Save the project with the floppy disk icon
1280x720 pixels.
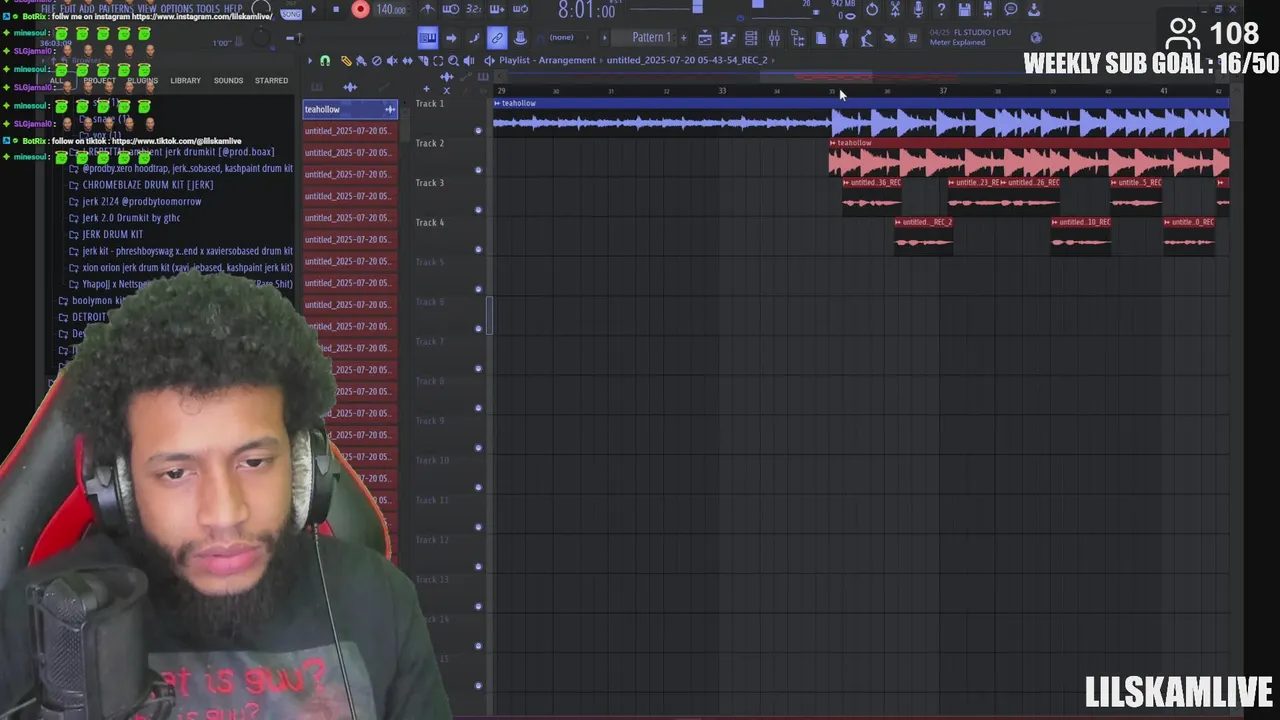pos(964,9)
